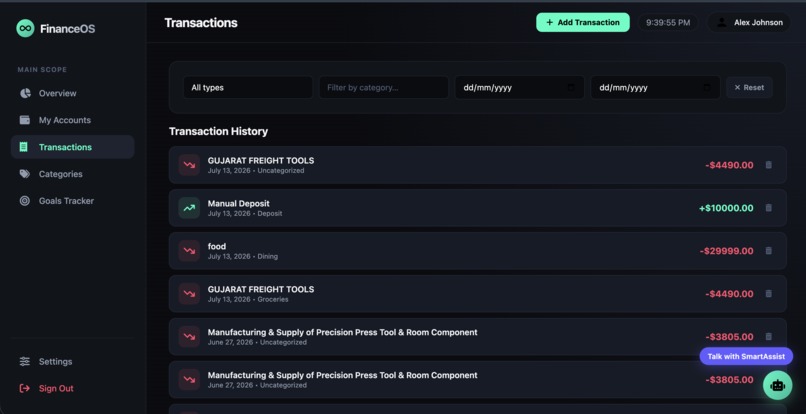
Task: Click the Talk with SmartAssist bubble
Action: coord(746,356)
